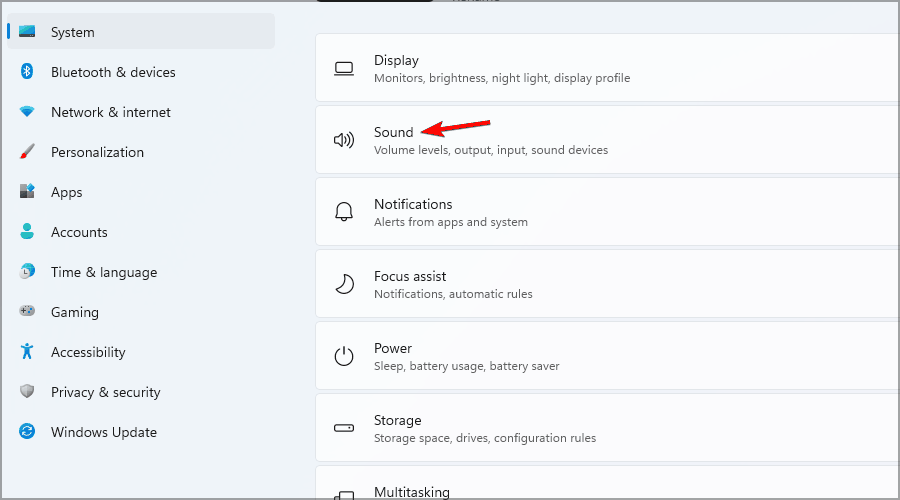Click the Accessibility figure icon

pos(28,352)
